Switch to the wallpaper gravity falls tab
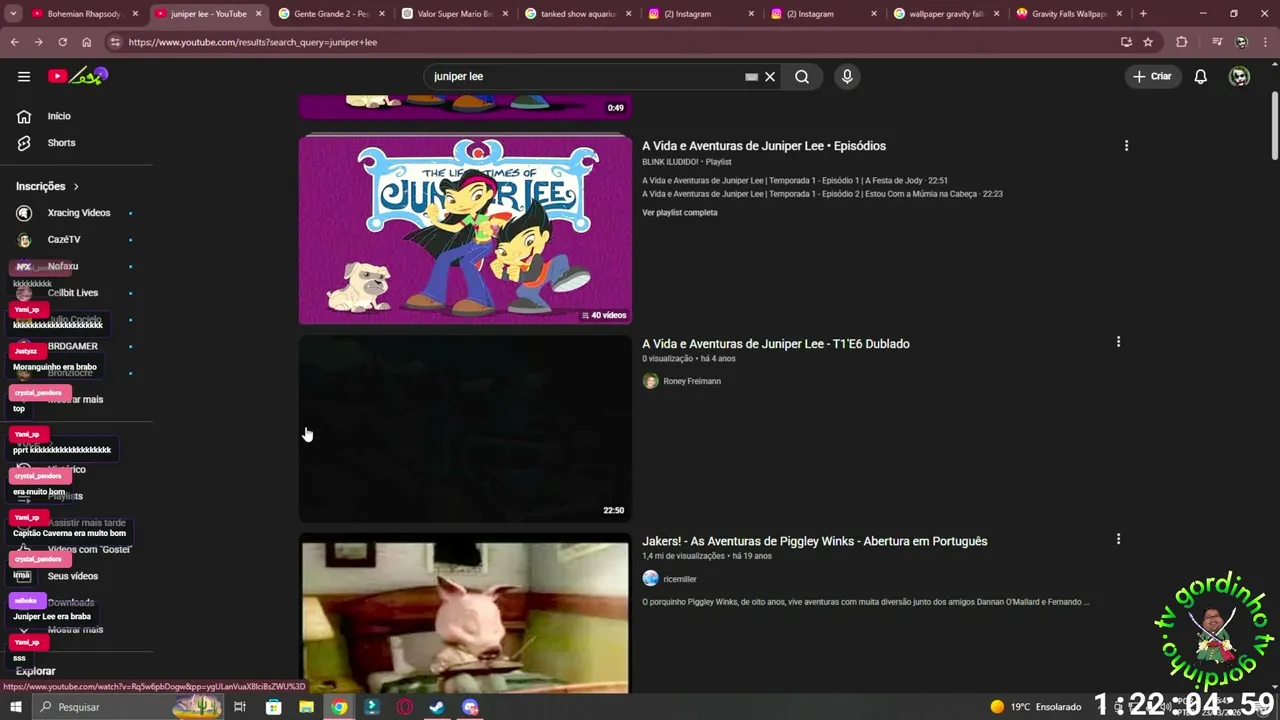1280x720 pixels. point(945,14)
